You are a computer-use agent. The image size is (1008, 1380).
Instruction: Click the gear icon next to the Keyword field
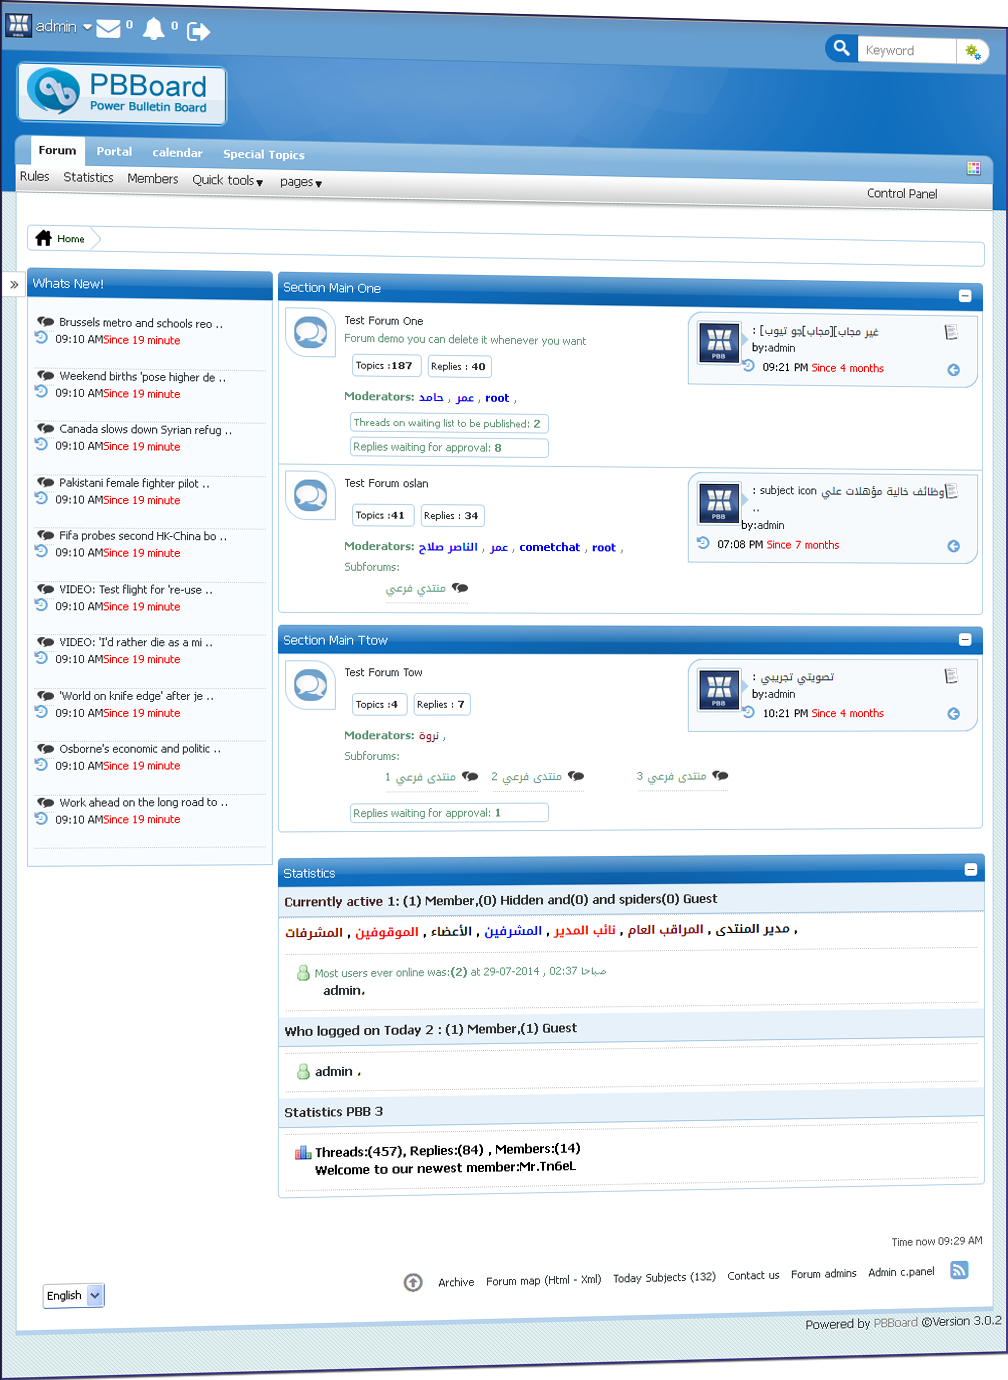click(x=971, y=50)
